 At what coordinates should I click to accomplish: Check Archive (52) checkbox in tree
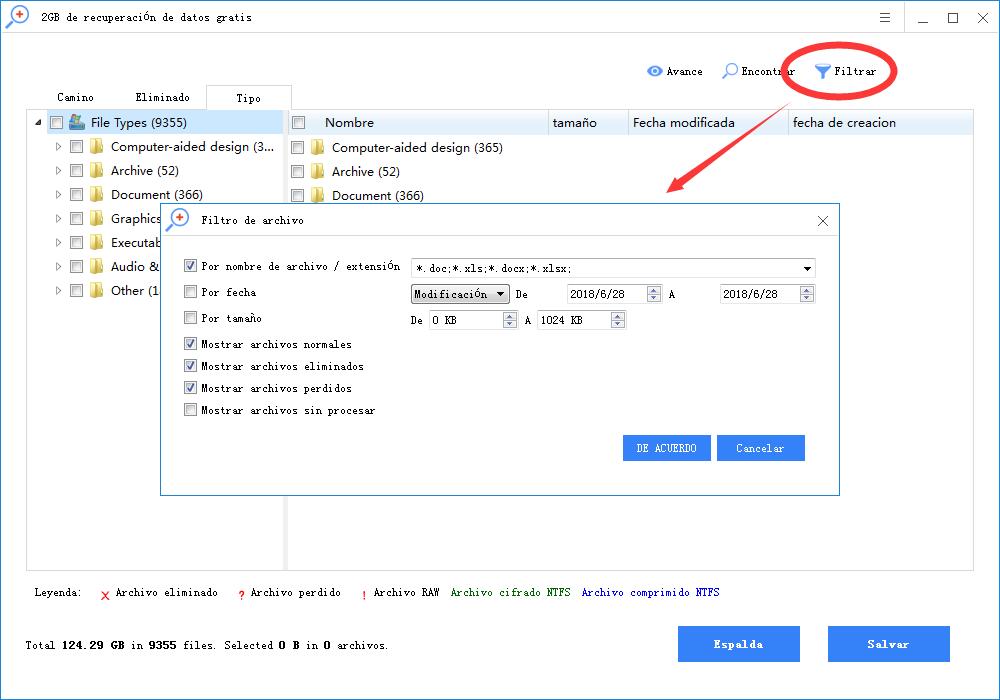pos(77,171)
